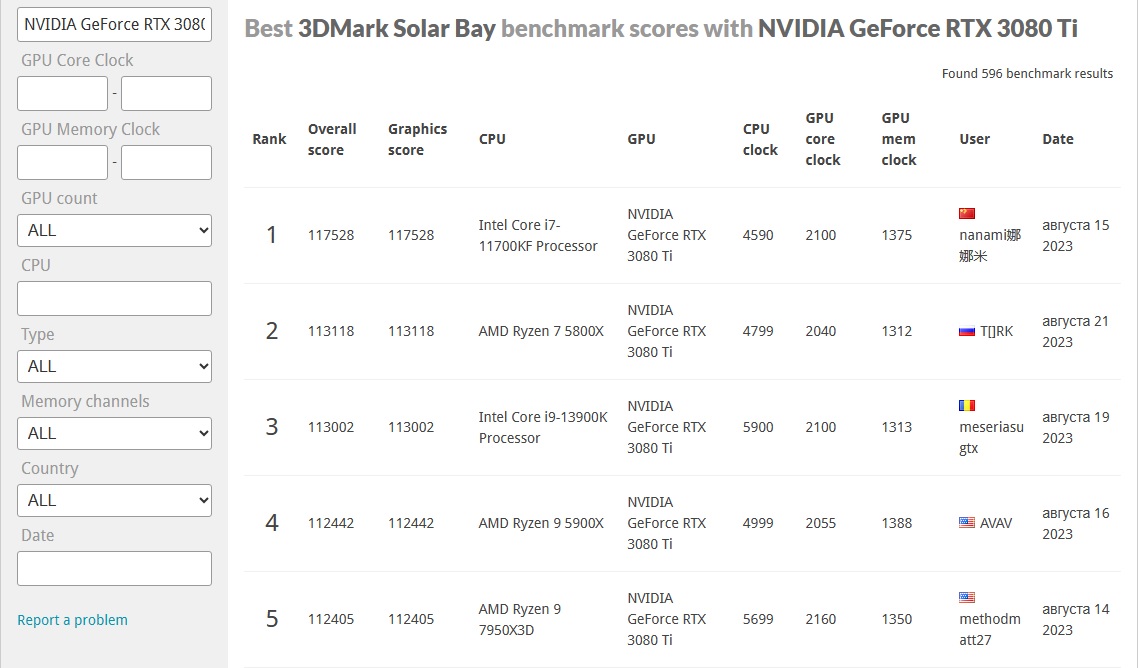Viewport: 1138px width, 668px height.
Task: Click China flag icon beside nanami user
Action: 966,214
